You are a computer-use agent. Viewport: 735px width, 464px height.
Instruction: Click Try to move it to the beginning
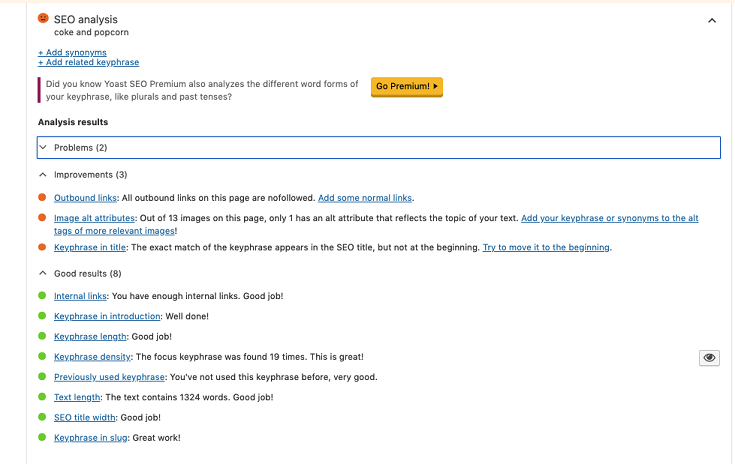tap(546, 247)
